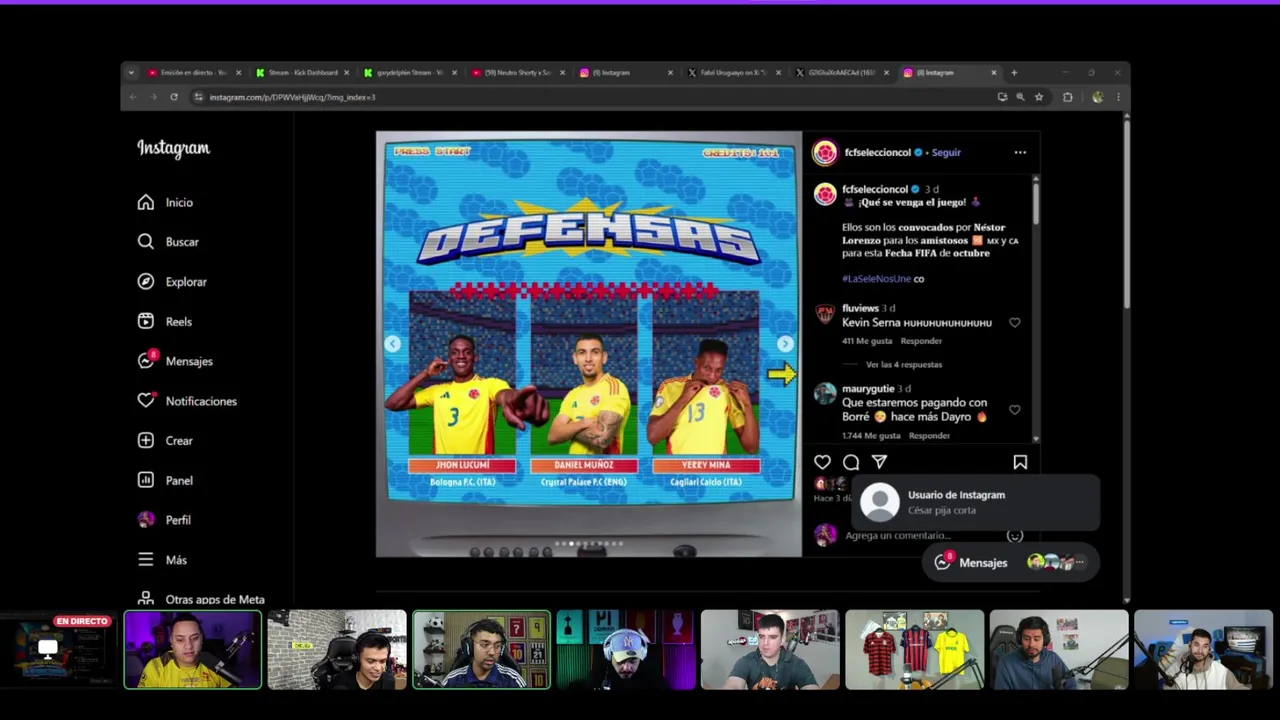
Task: Open the Panel dashboard item
Action: 165,480
